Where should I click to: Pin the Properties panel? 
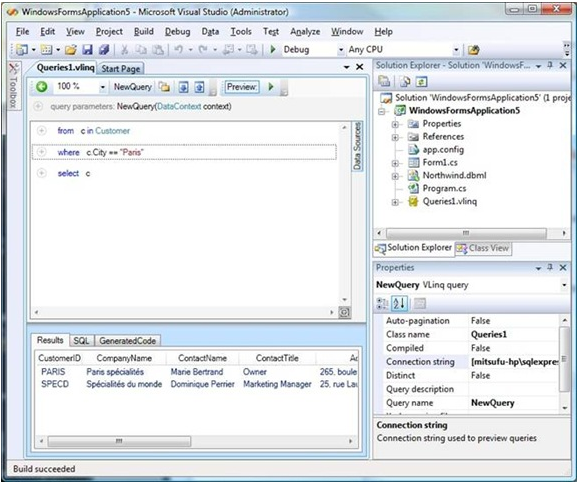(x=550, y=267)
